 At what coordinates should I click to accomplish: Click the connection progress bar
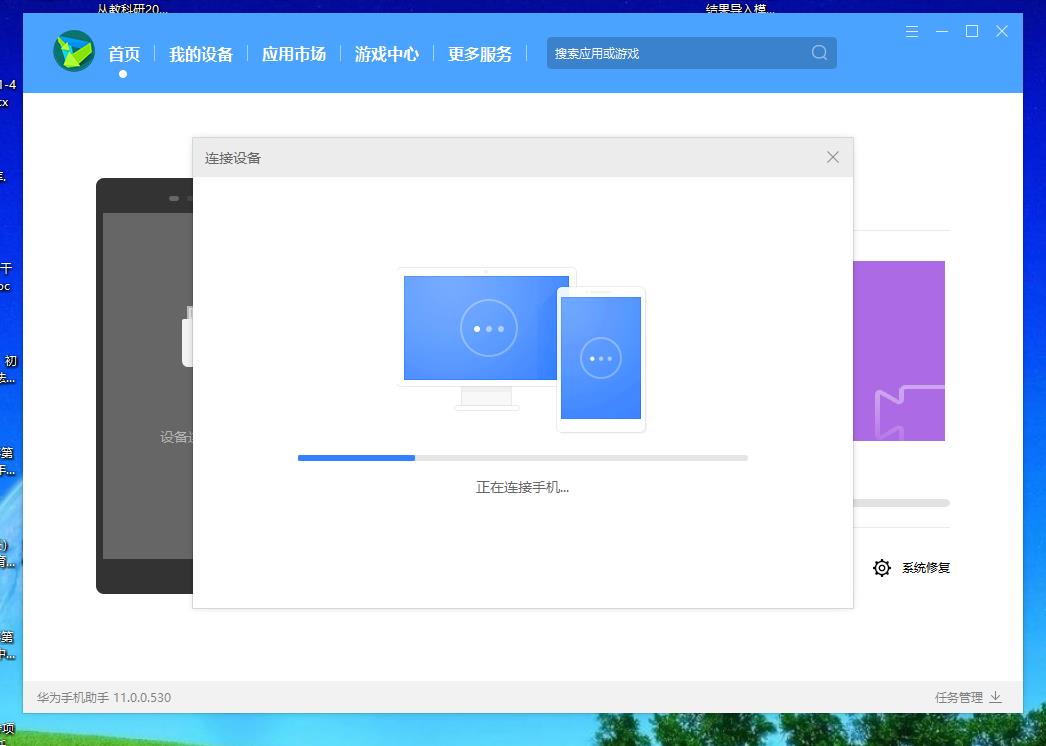pyautogui.click(x=522, y=458)
